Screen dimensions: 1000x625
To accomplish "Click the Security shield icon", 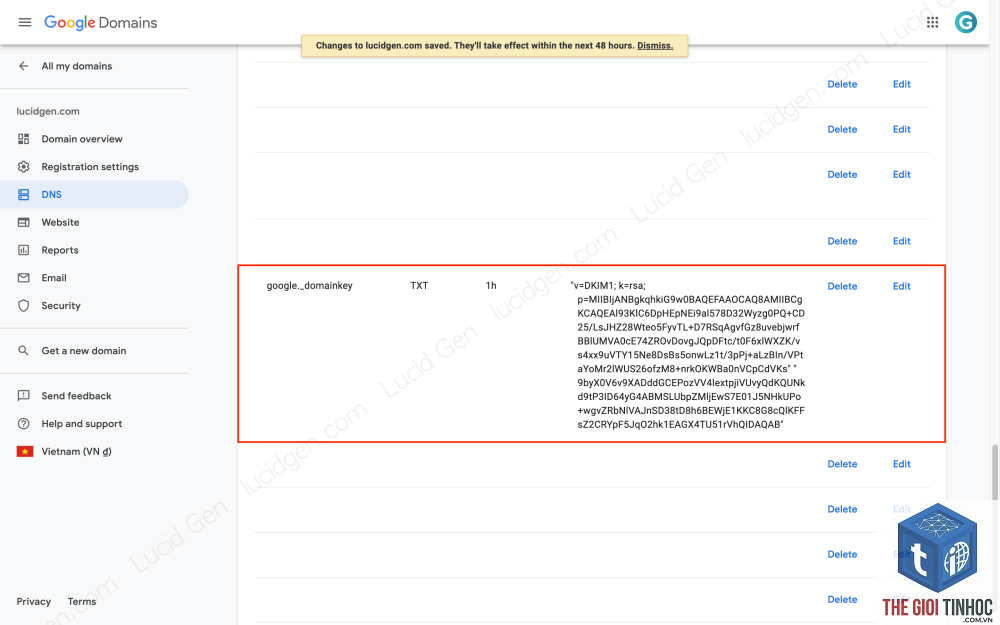I will click(24, 305).
